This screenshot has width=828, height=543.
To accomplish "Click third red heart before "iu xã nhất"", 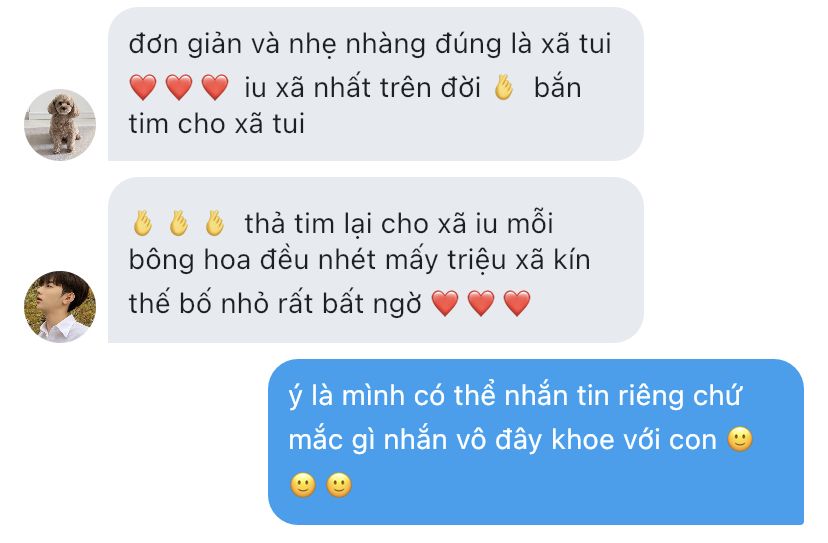I will 215,87.
